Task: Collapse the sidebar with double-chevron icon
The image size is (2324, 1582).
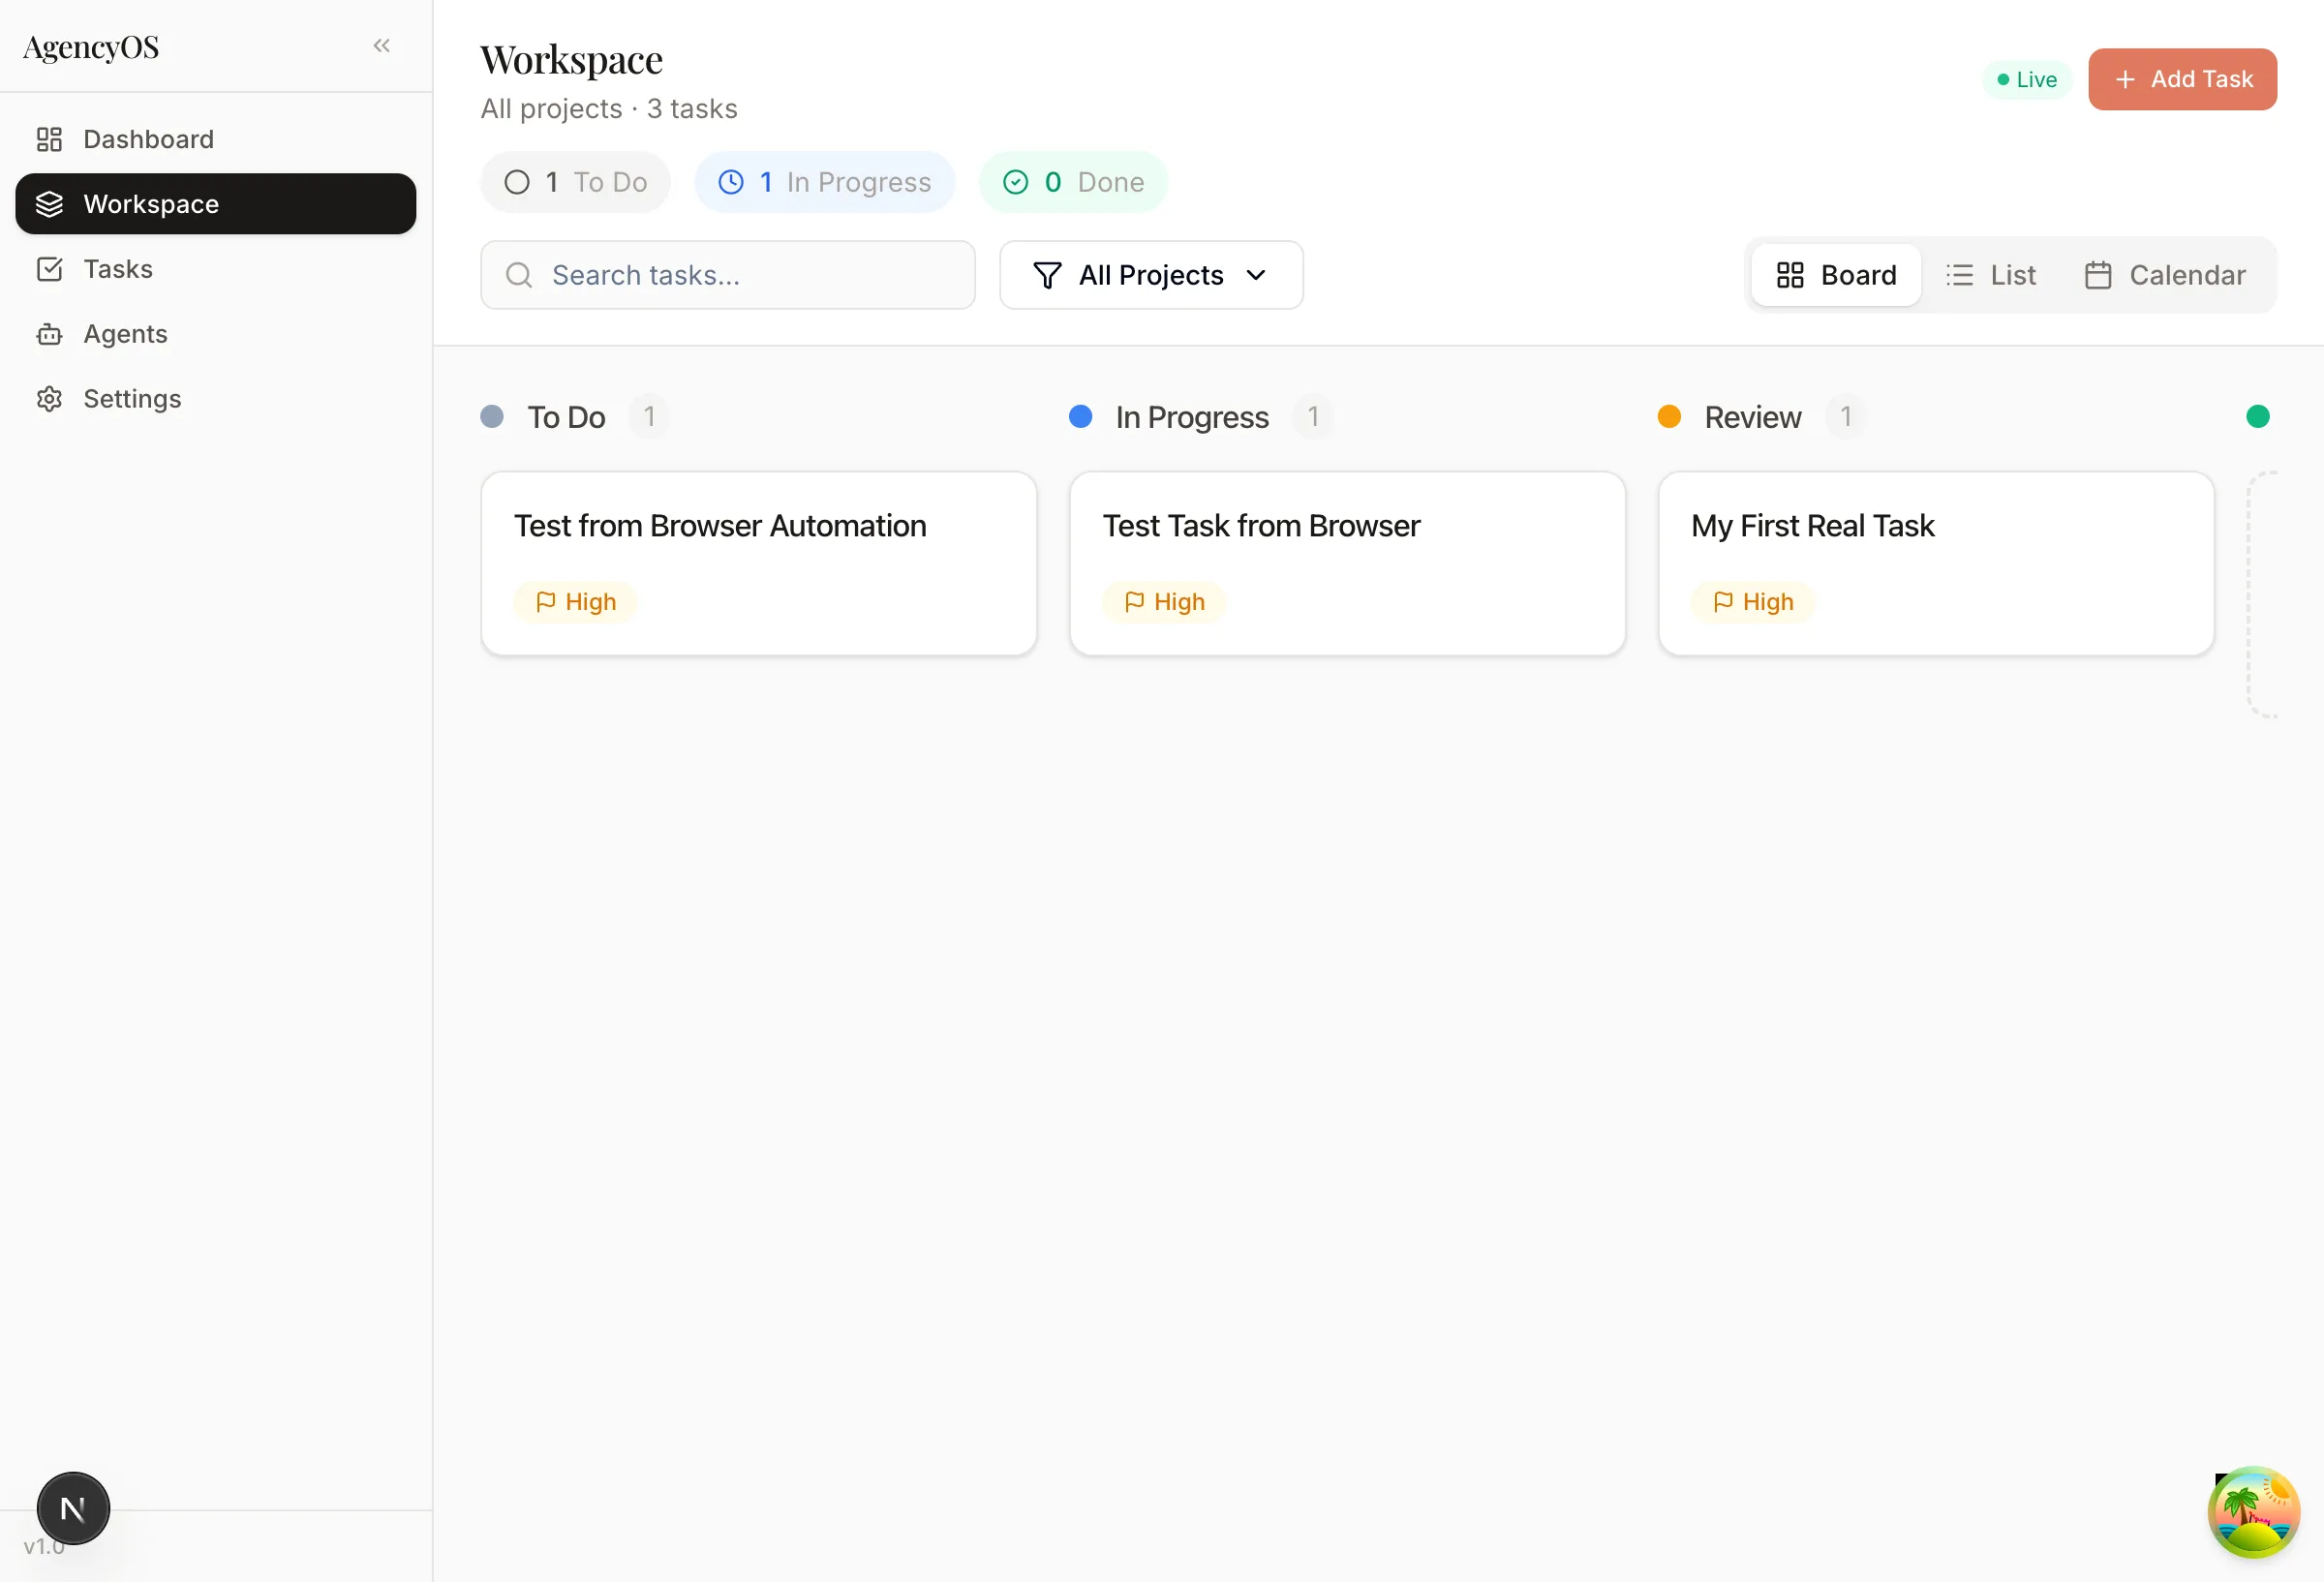Action: coord(381,45)
